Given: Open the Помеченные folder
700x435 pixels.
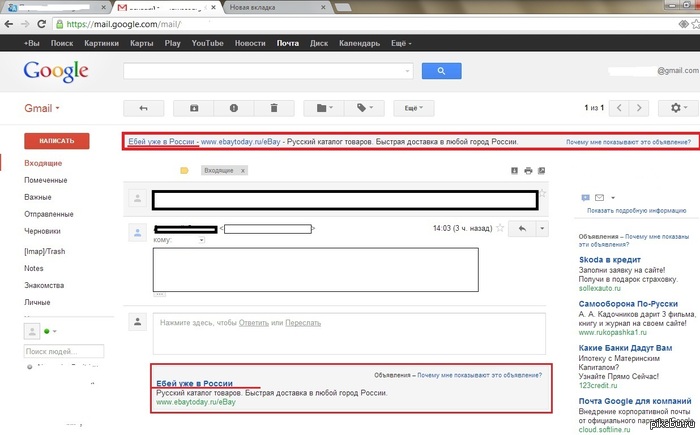Looking at the screenshot, I should 46,180.
